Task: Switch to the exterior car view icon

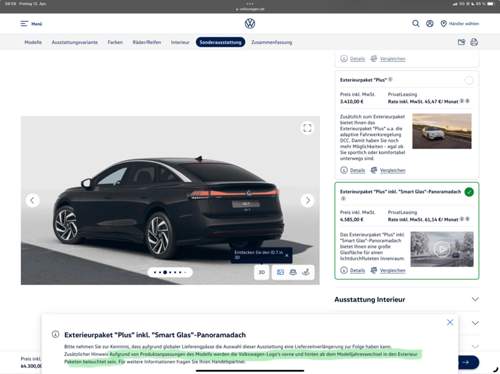Action: (293, 272)
